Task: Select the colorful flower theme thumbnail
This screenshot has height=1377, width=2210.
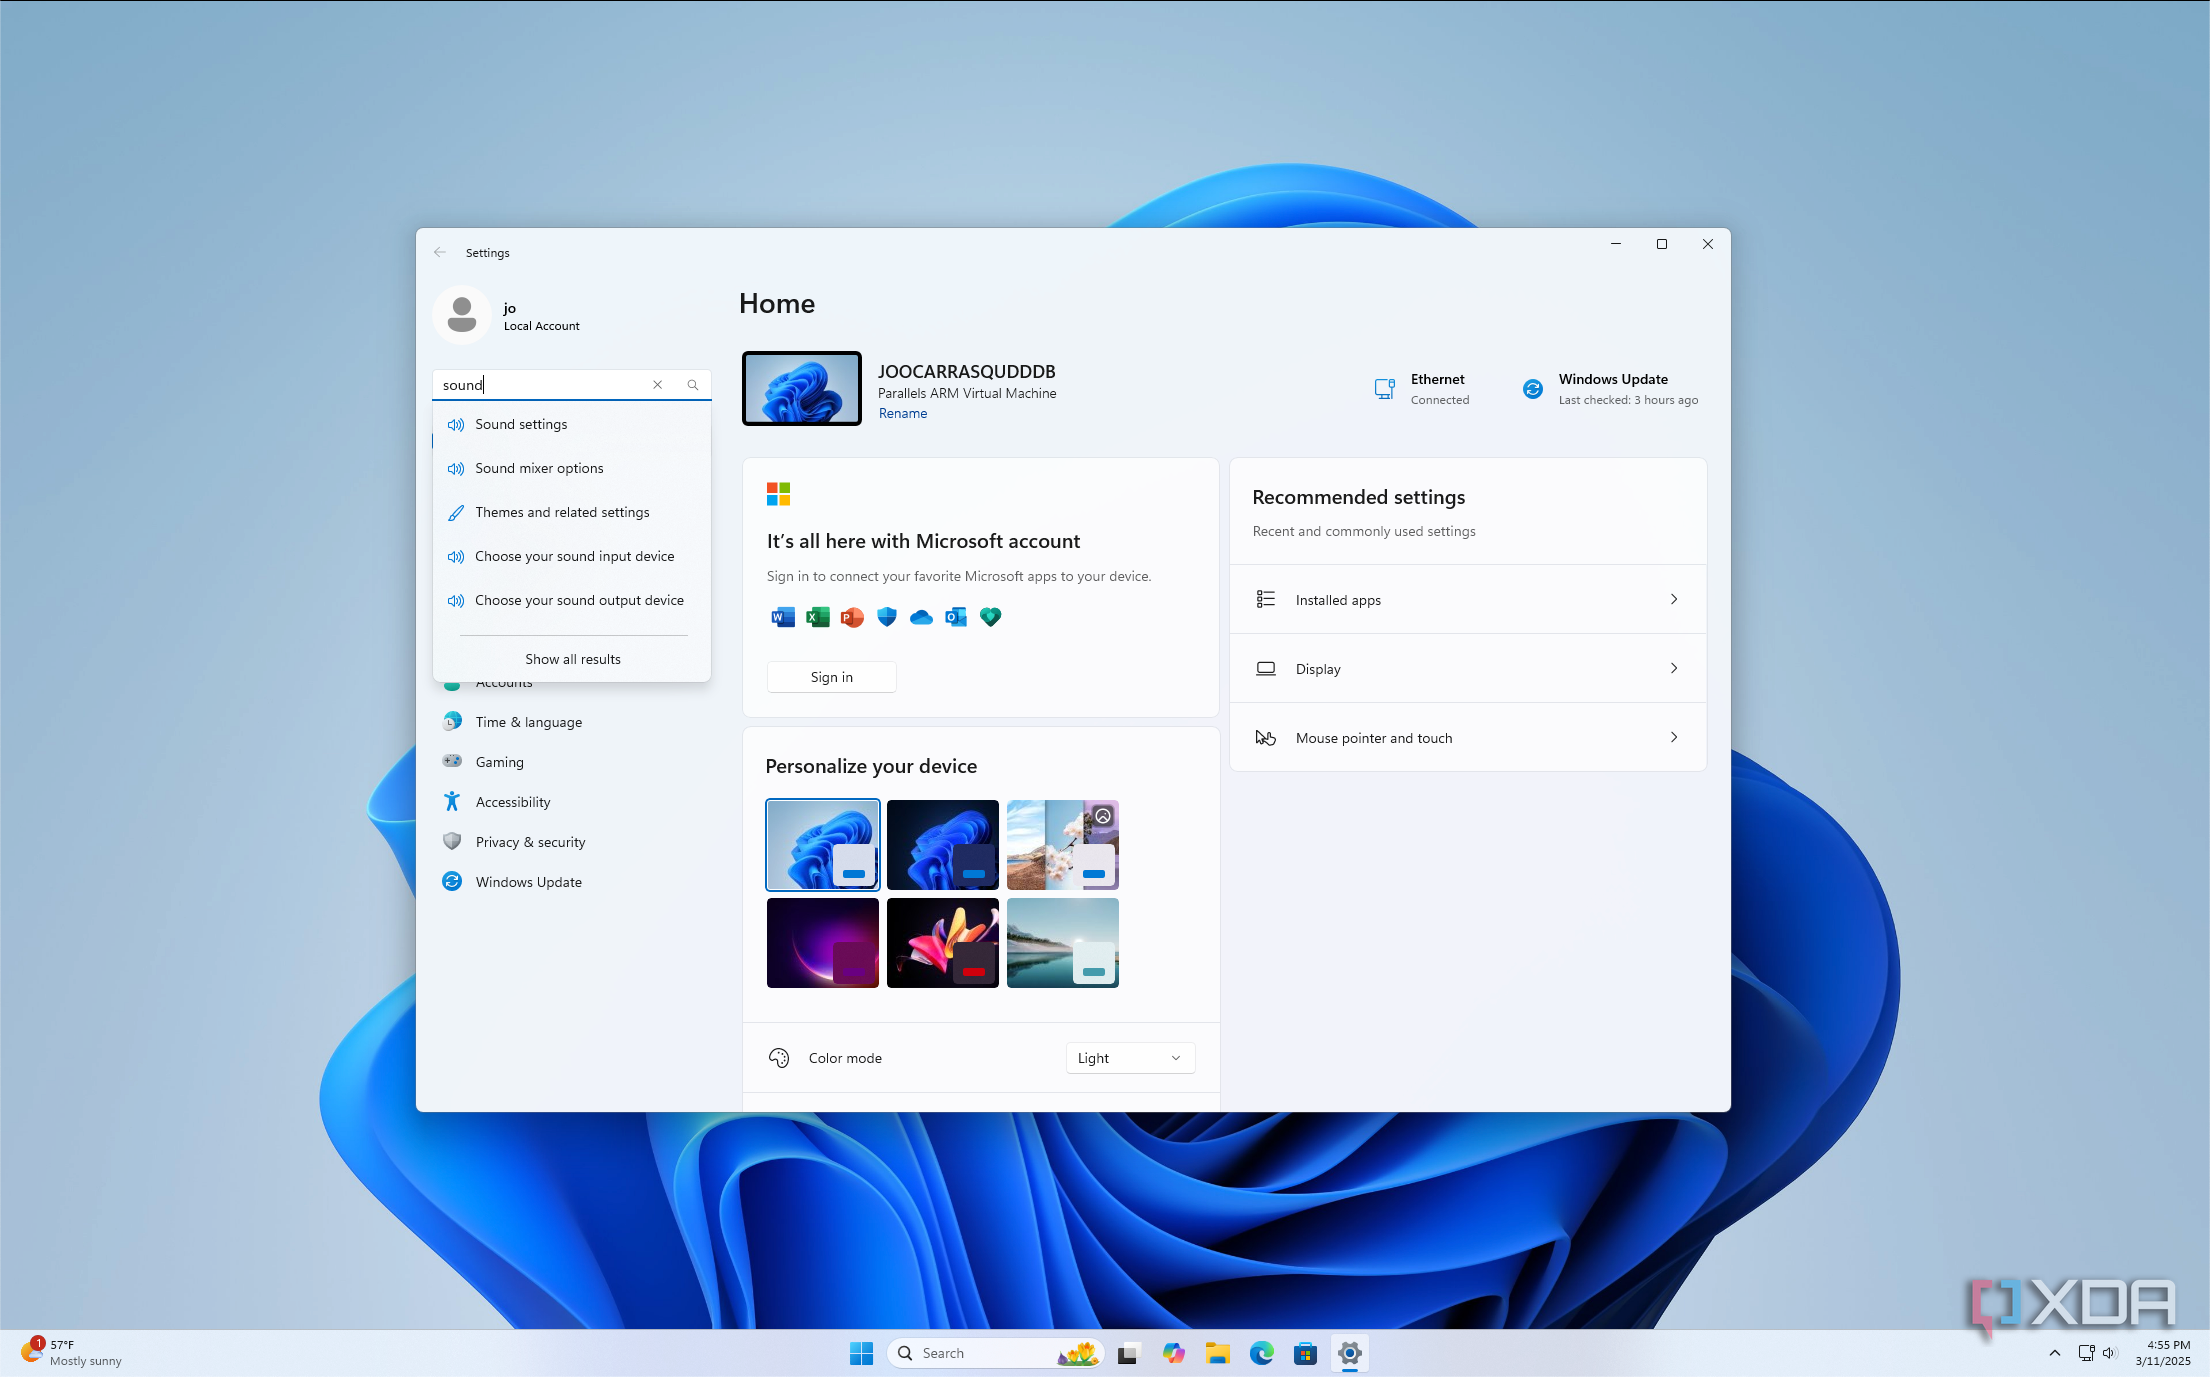Action: tap(942, 943)
